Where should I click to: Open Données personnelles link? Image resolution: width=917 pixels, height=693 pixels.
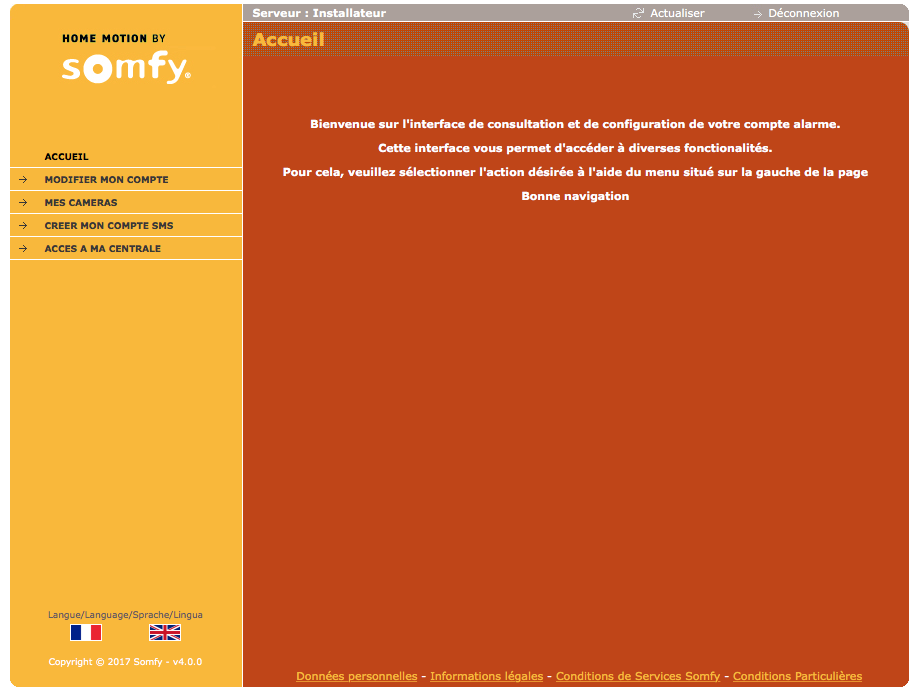click(357, 676)
